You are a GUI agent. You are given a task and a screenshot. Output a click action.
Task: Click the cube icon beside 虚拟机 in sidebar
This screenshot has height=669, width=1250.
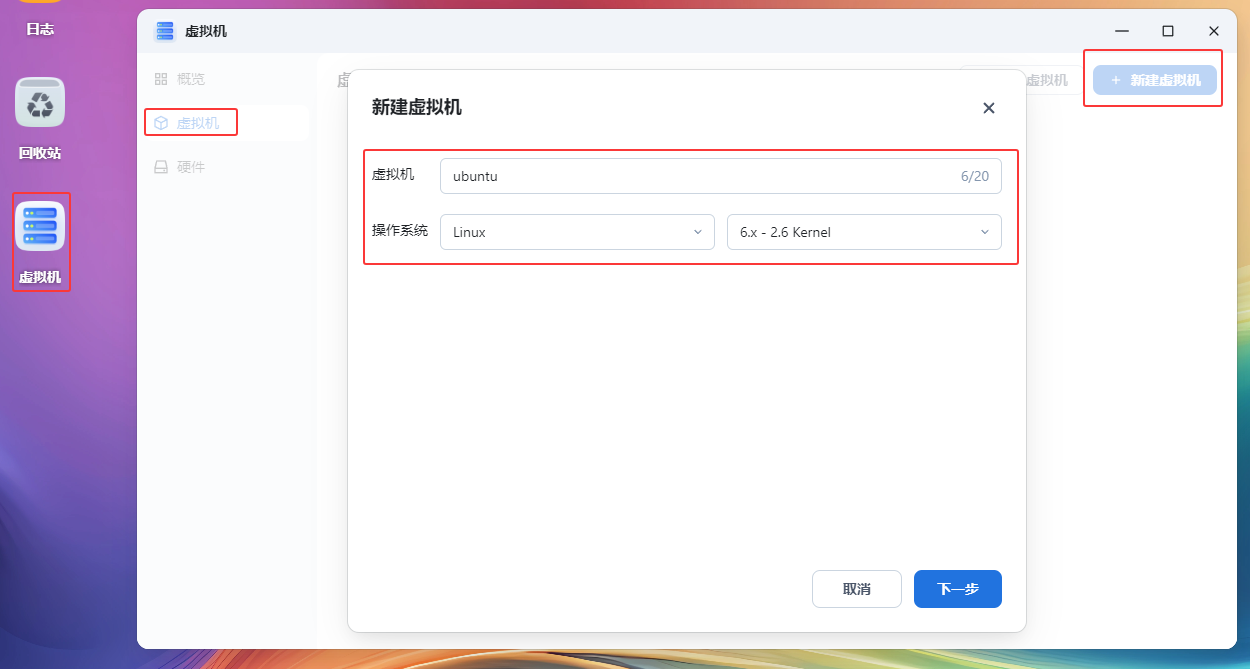161,123
